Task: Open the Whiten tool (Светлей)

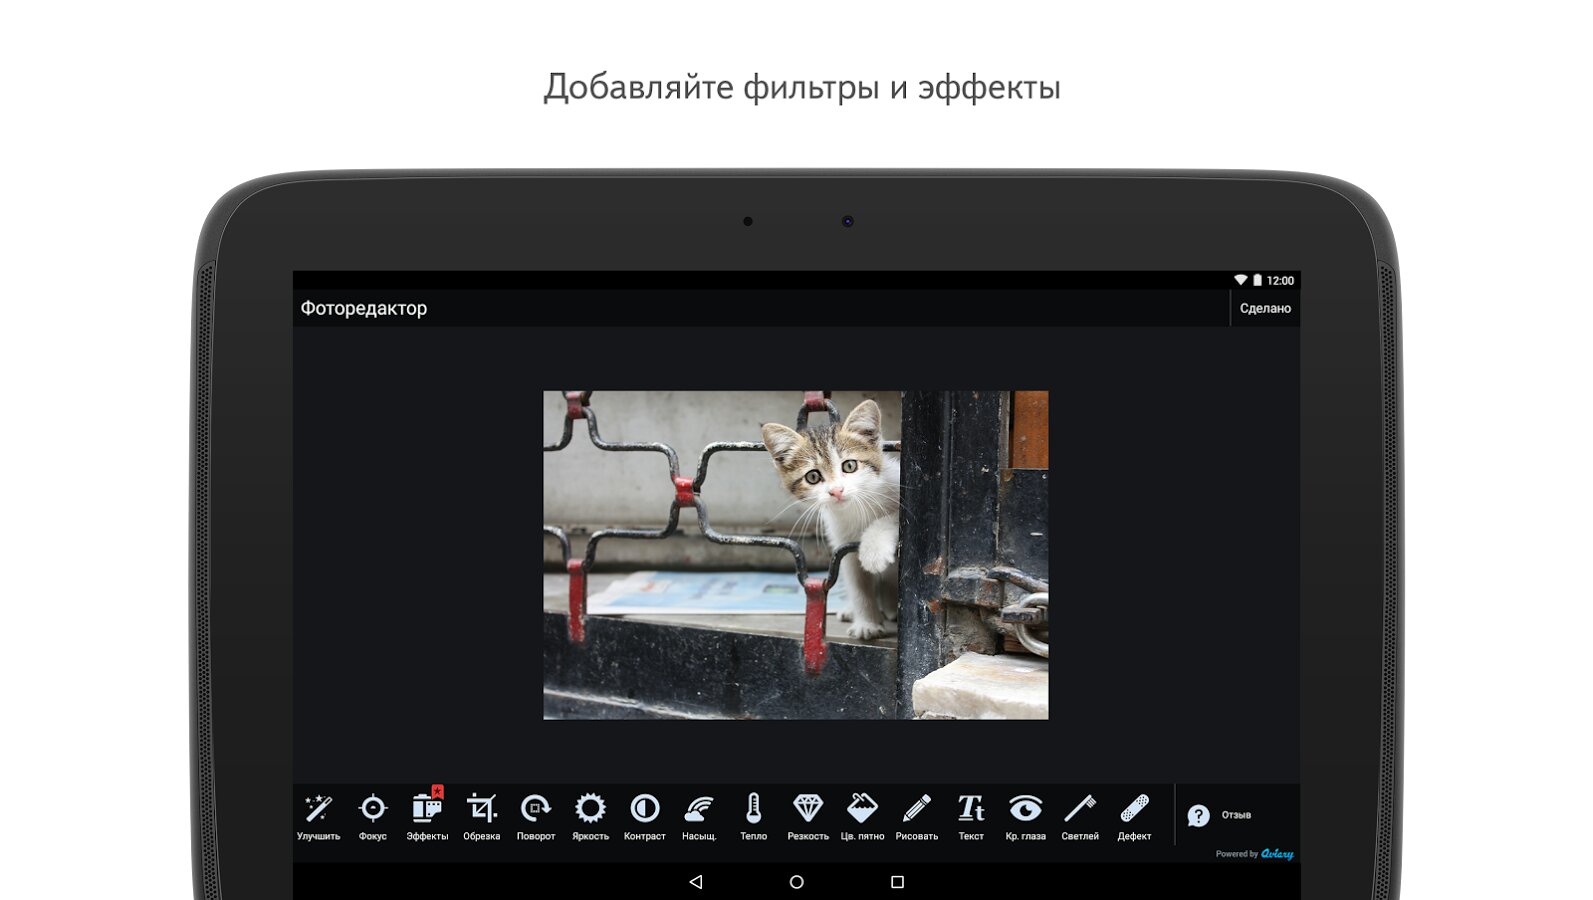Action: pyautogui.click(x=1080, y=815)
